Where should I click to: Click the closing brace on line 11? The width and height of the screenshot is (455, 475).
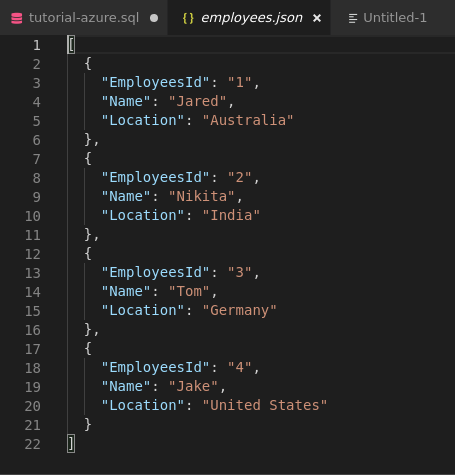(88, 234)
